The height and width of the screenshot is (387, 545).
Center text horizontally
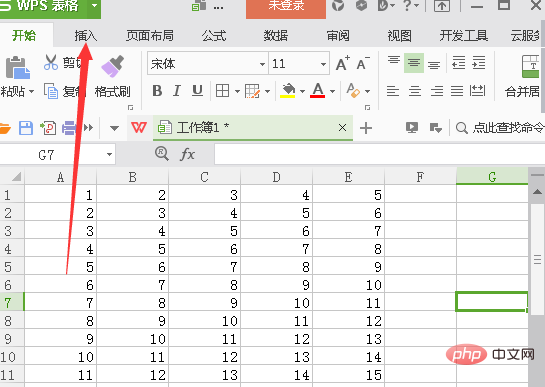click(415, 91)
